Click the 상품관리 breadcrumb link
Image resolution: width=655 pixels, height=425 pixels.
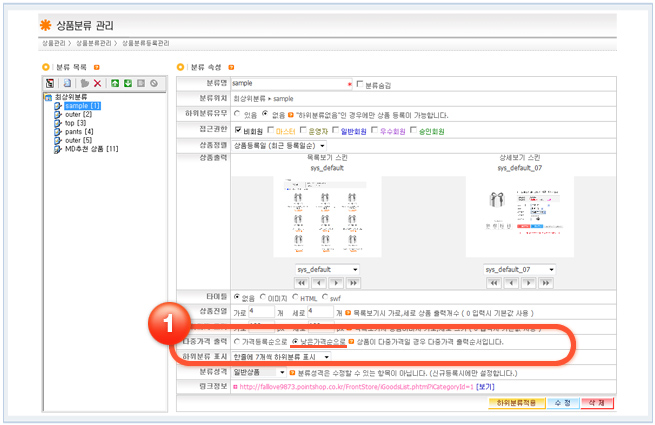pyautogui.click(x=54, y=45)
